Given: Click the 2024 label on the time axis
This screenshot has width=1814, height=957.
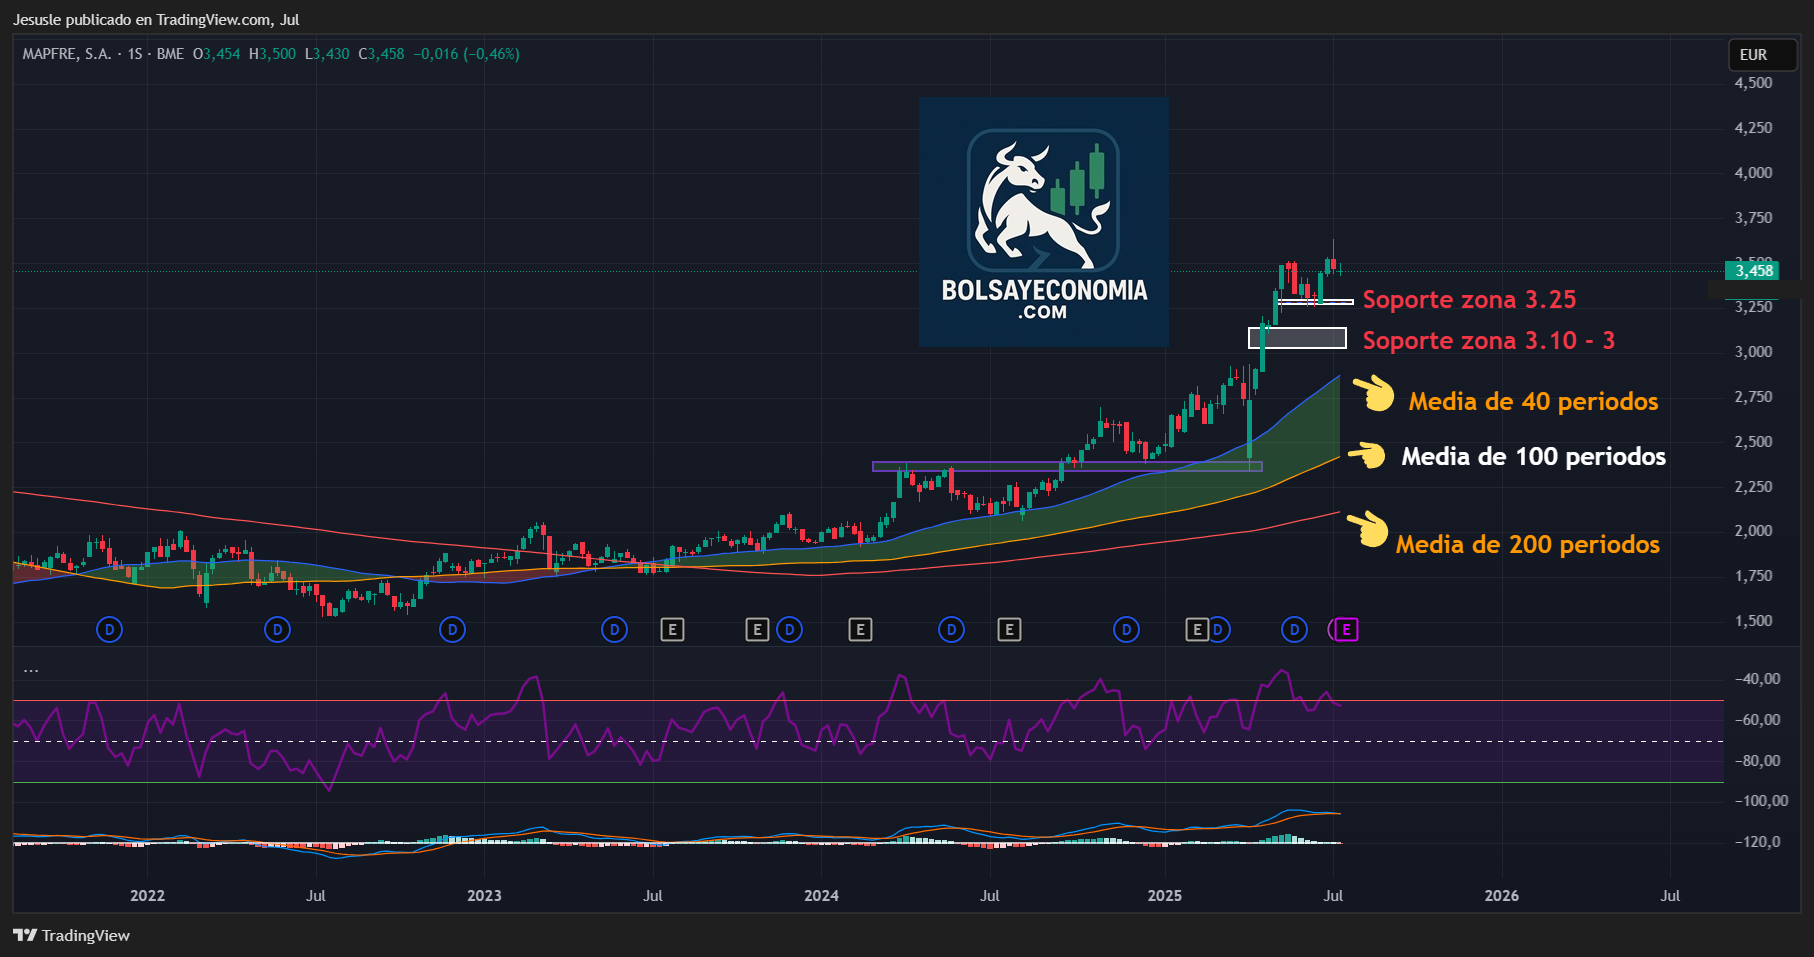Looking at the screenshot, I should pos(821,895).
